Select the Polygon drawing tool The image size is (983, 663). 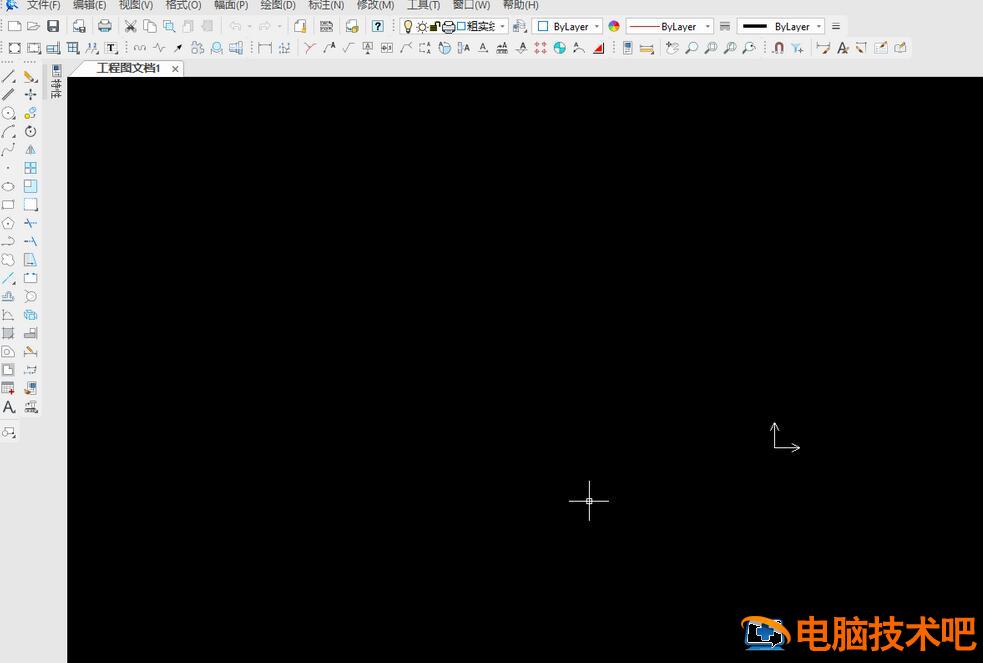8,223
